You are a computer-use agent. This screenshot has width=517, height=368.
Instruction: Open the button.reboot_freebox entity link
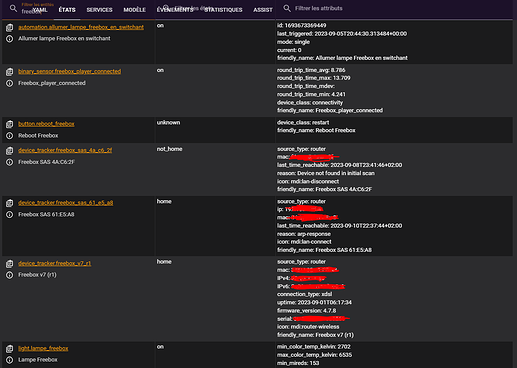(46, 124)
